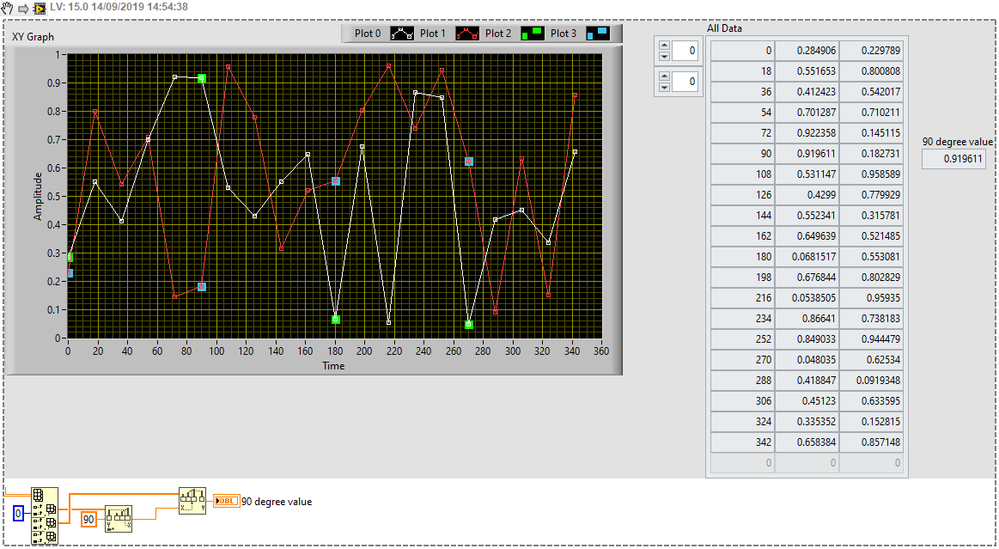Select the cell containing 0.800808

pos(872,71)
